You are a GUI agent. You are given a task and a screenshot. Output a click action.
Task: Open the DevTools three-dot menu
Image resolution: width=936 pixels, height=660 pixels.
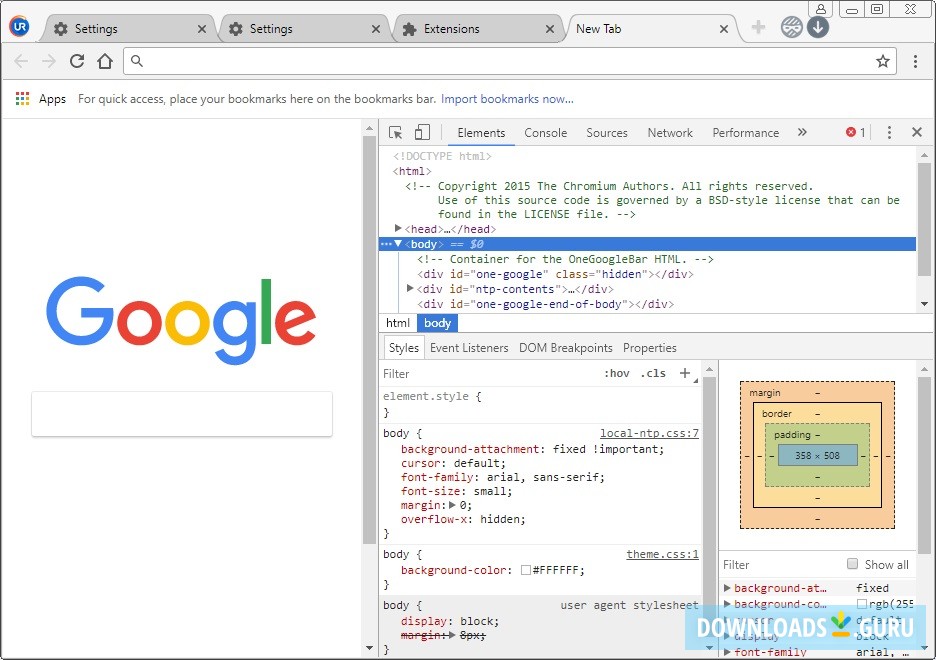click(x=889, y=131)
